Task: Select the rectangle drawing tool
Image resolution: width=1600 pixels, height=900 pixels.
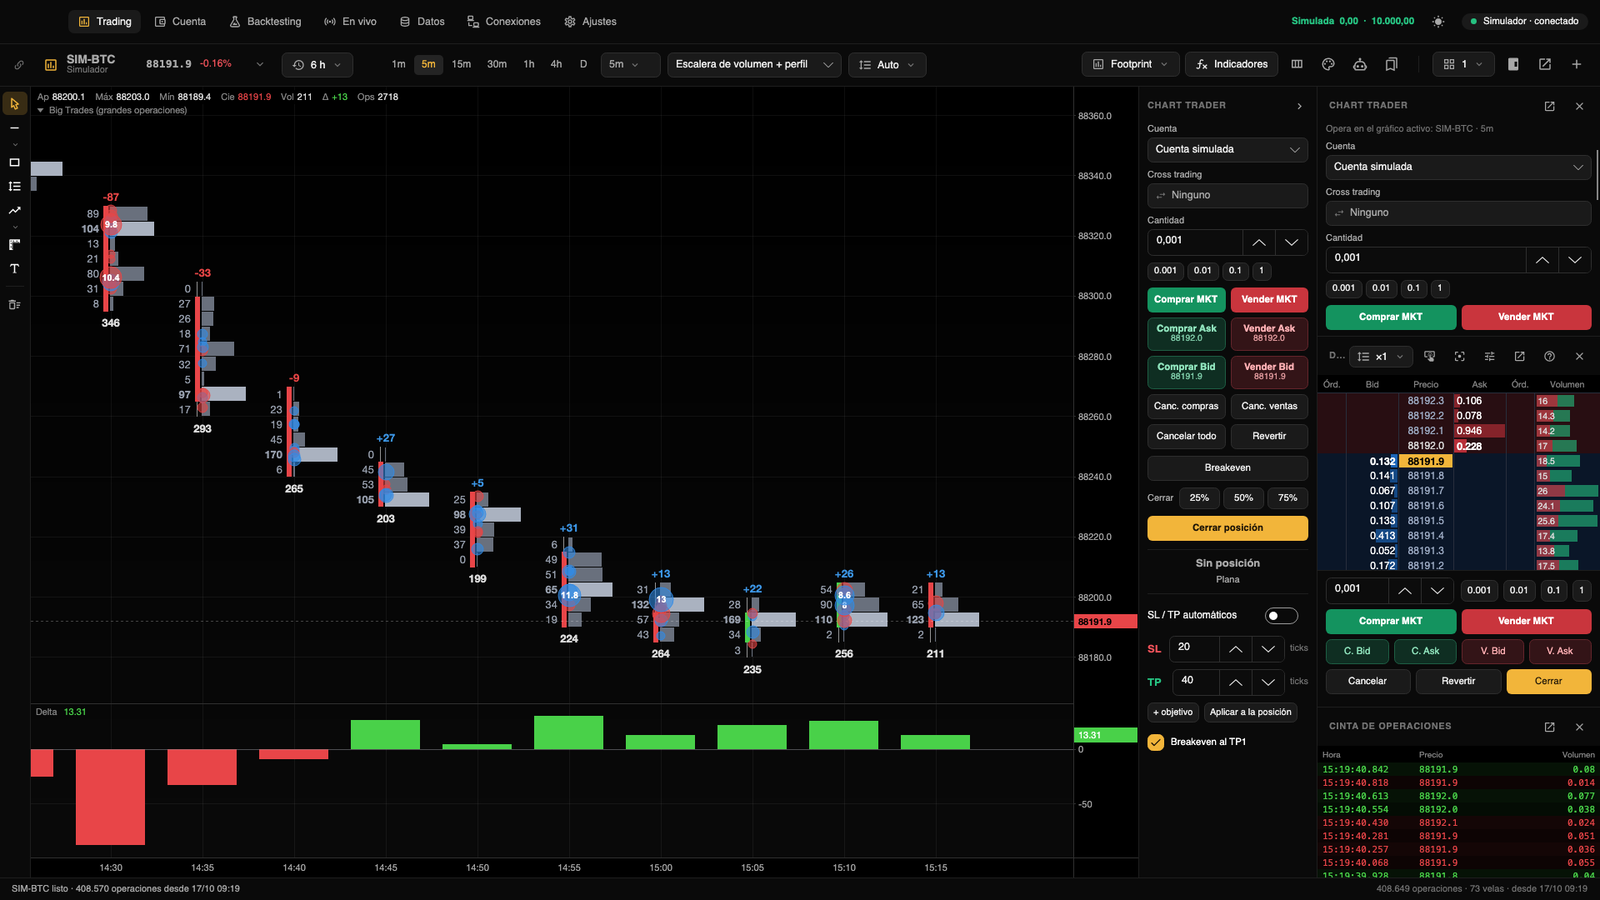Action: tap(14, 162)
